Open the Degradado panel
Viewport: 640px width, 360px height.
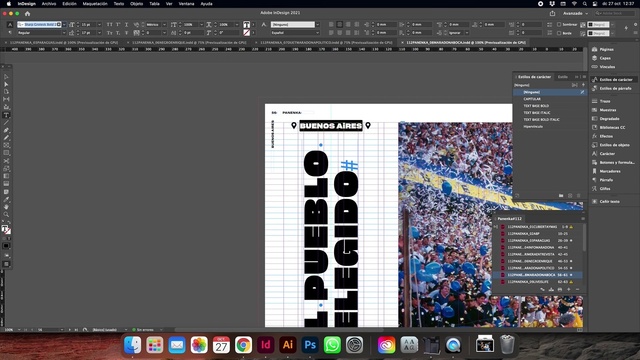coord(606,118)
